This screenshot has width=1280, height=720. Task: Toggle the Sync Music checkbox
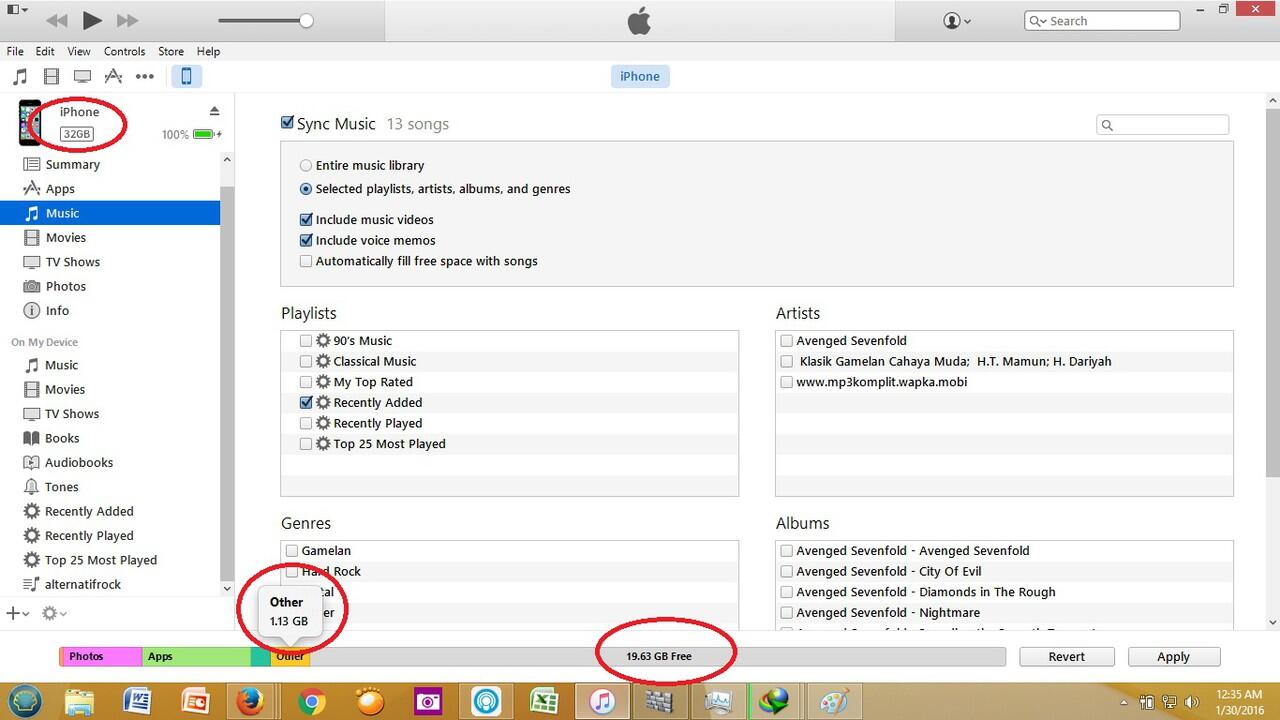(287, 123)
